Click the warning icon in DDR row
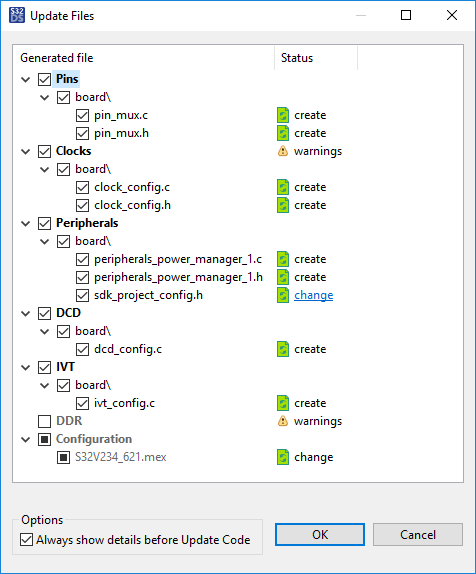Viewport: 476px width, 574px height. [283, 421]
